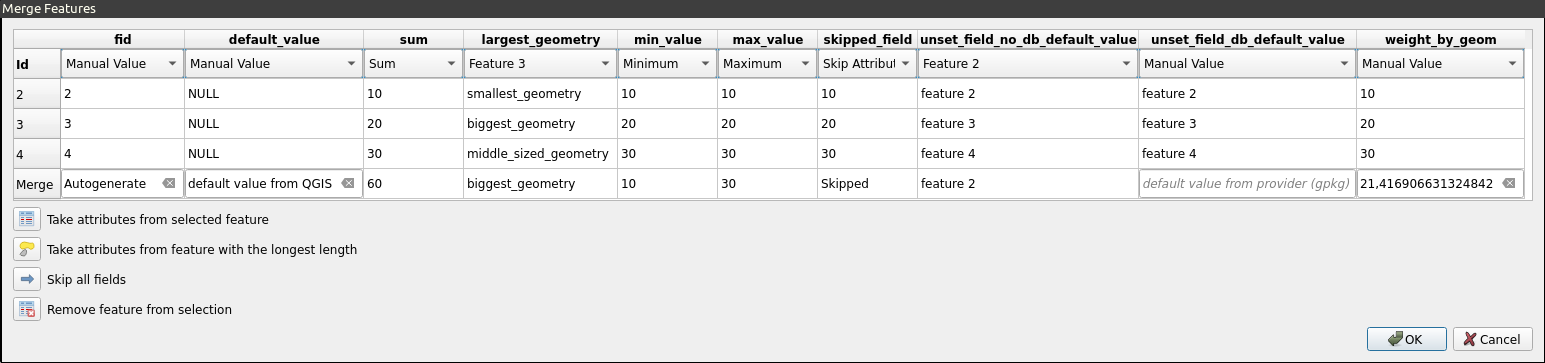Viewport: 1545px width, 363px height.
Task: Click the middle_sized_geometry cell
Action: tap(538, 154)
